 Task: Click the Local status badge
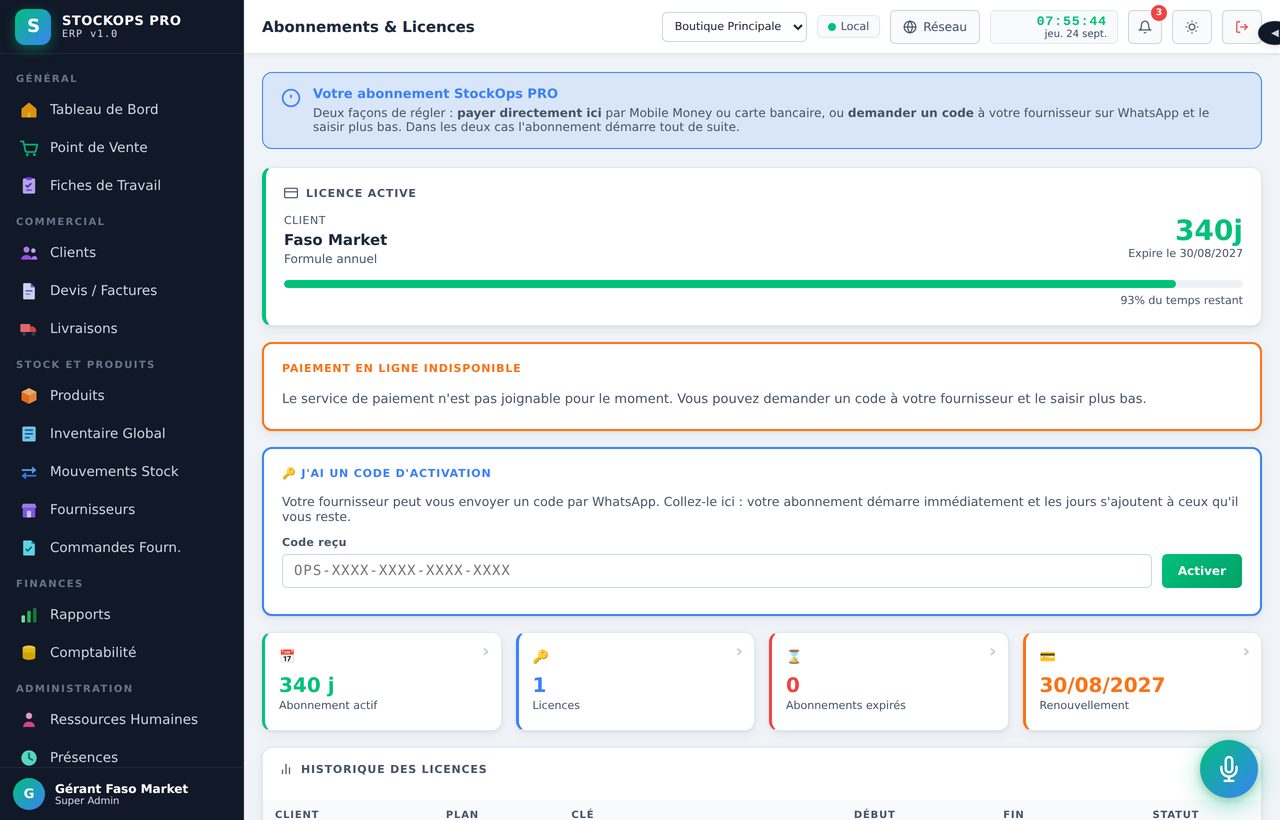(x=848, y=27)
